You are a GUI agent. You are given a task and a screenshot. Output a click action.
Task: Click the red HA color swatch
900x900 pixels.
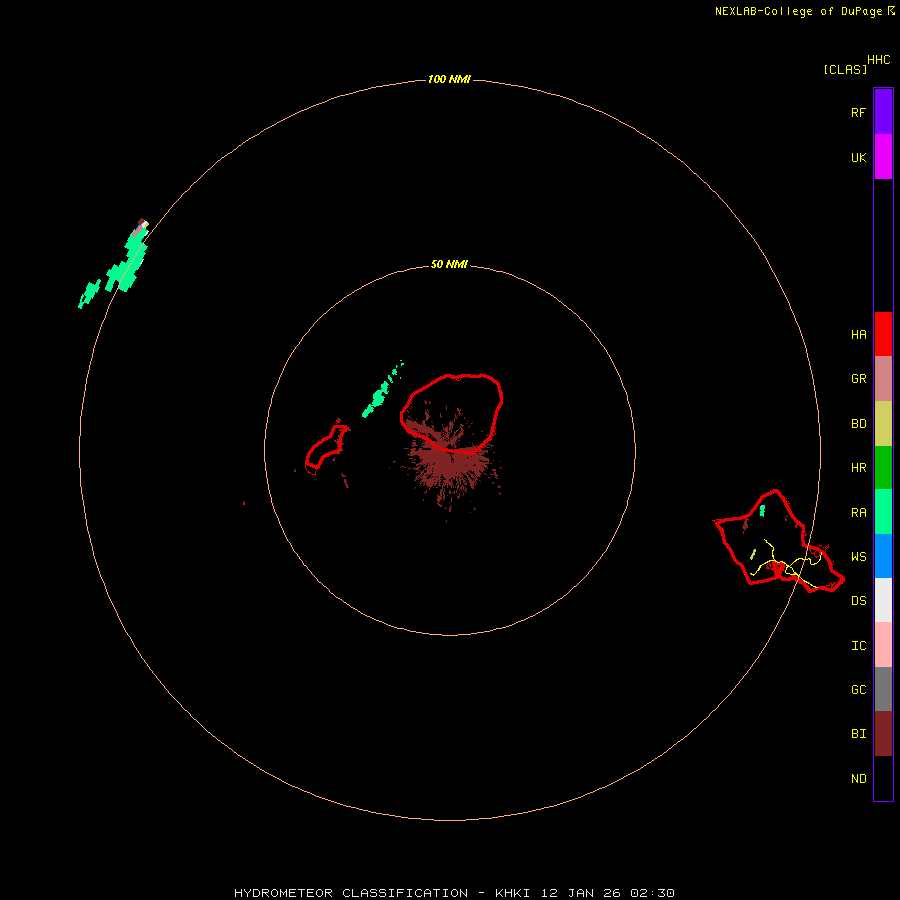(883, 334)
